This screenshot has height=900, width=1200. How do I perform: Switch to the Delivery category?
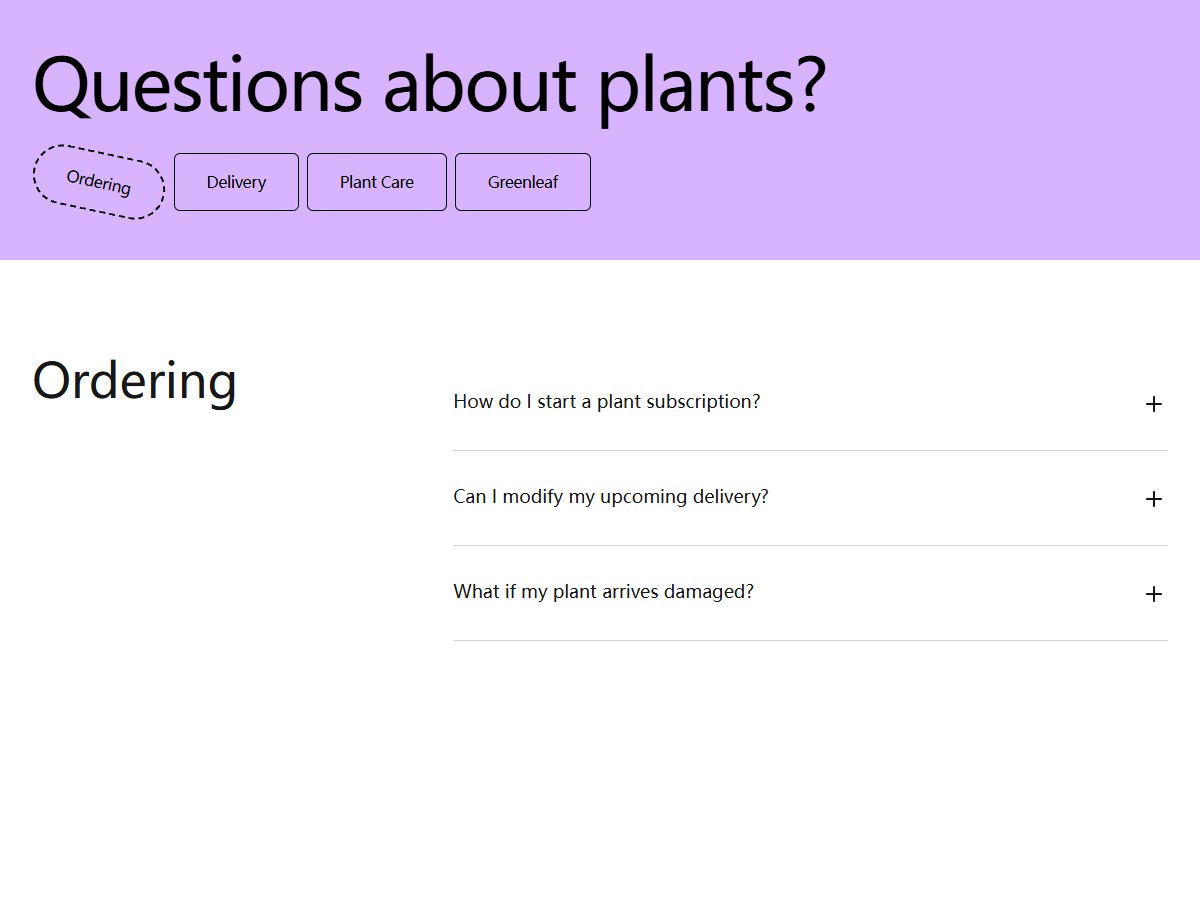pos(236,182)
